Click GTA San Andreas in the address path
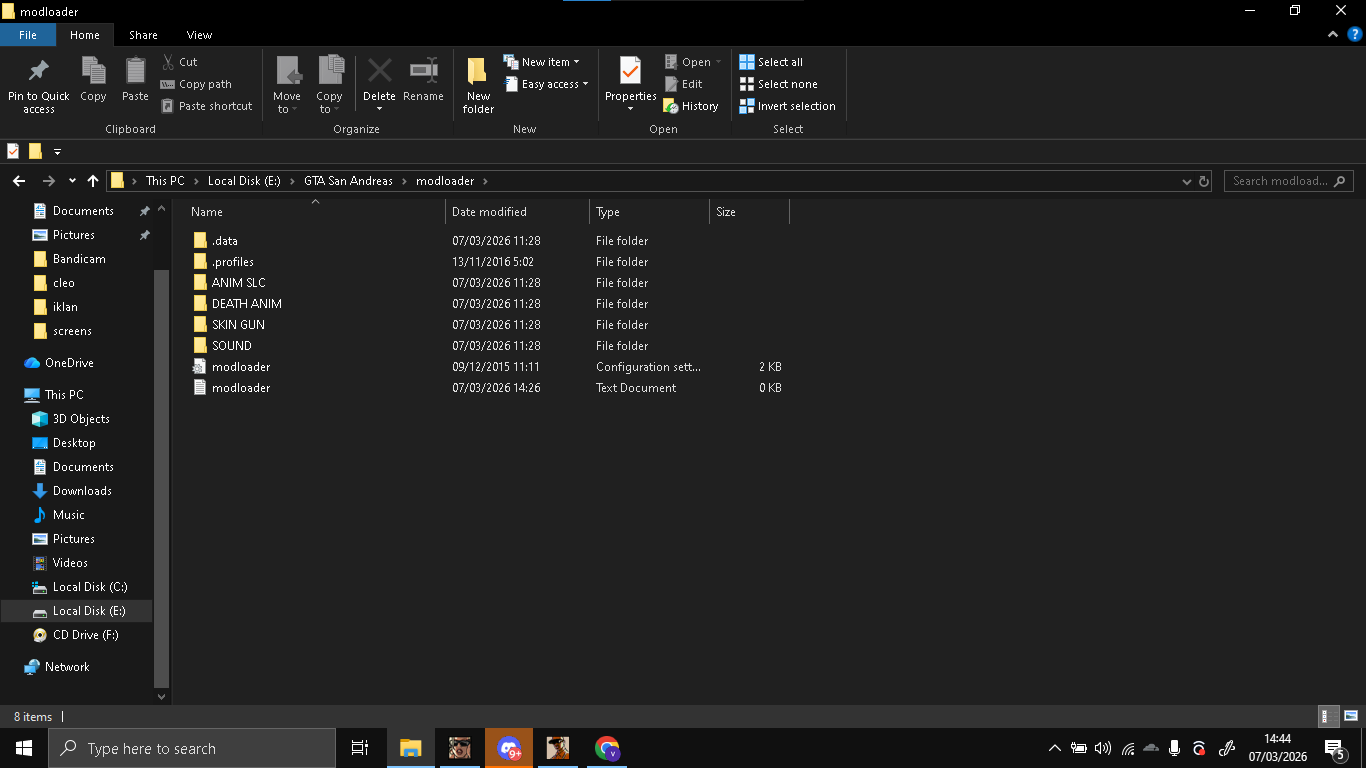The width and height of the screenshot is (1366, 768). 348,181
